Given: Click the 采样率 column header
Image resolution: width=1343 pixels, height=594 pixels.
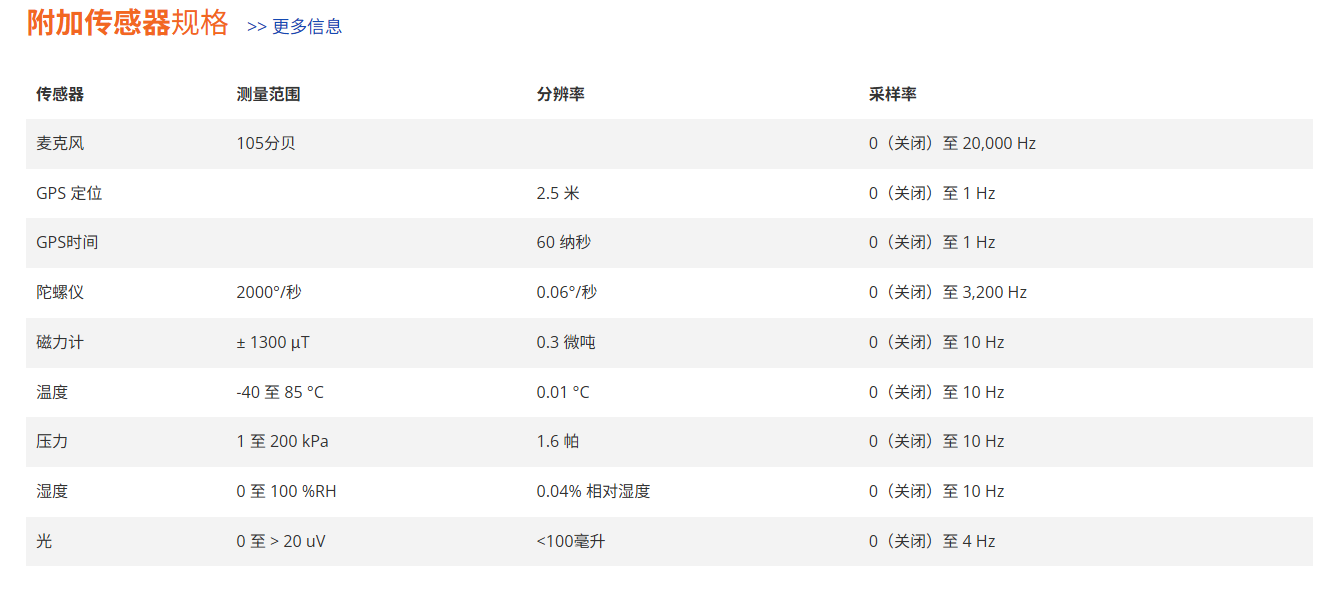Looking at the screenshot, I should (892, 94).
